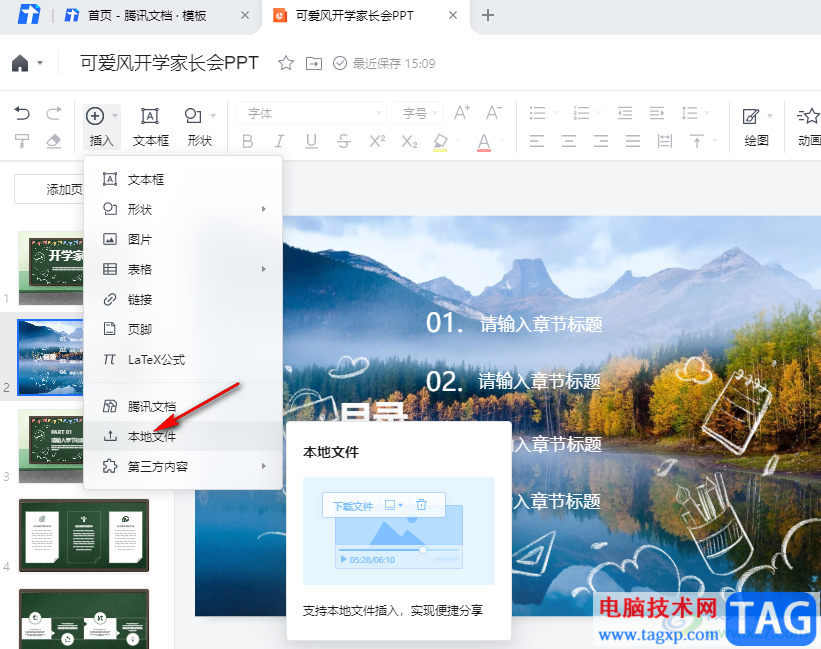Select Align left icon
The height and width of the screenshot is (649, 821).
537,141
